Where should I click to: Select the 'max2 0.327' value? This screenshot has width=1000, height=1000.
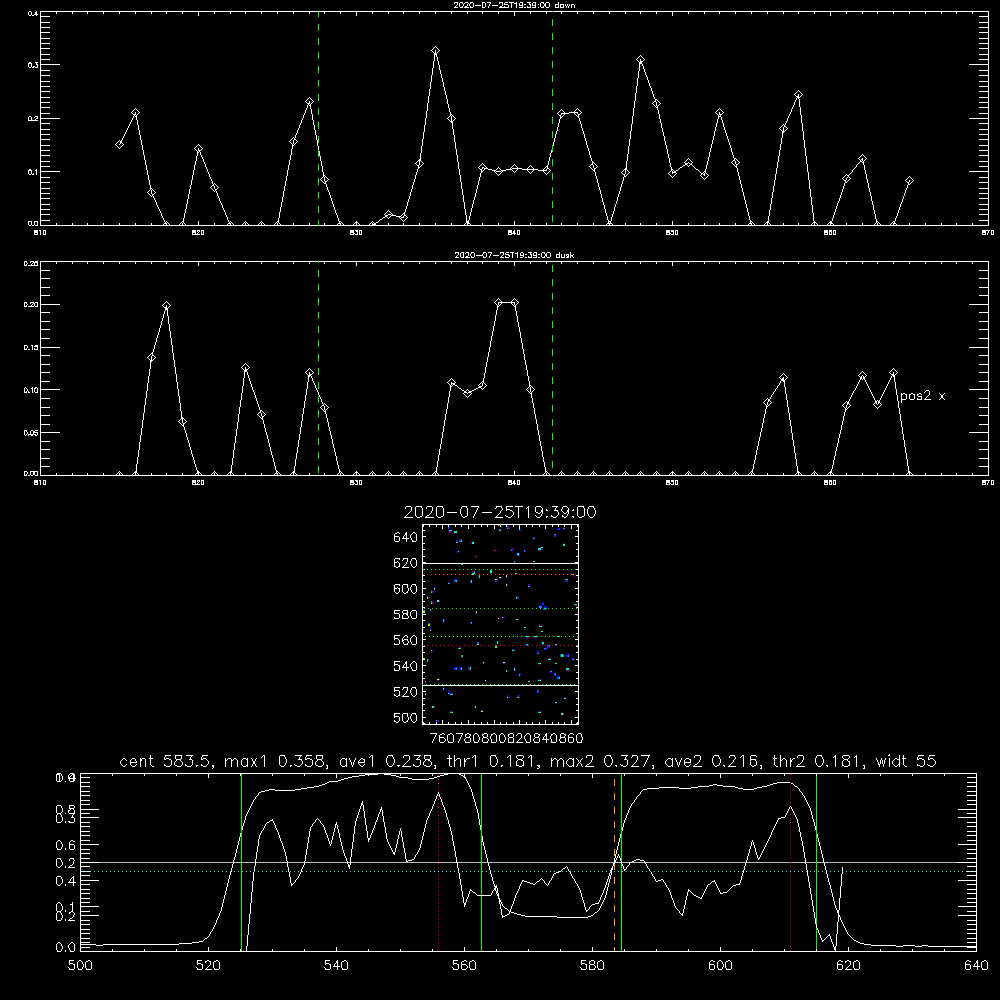(601, 761)
